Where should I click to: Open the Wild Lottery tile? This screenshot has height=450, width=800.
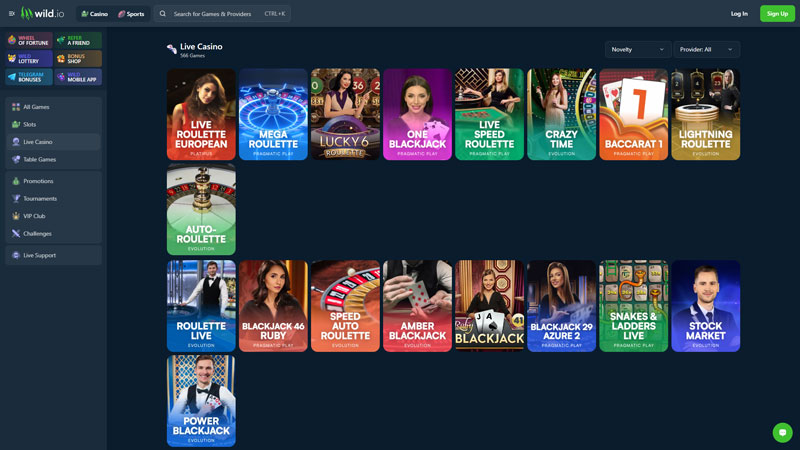pyautogui.click(x=28, y=59)
